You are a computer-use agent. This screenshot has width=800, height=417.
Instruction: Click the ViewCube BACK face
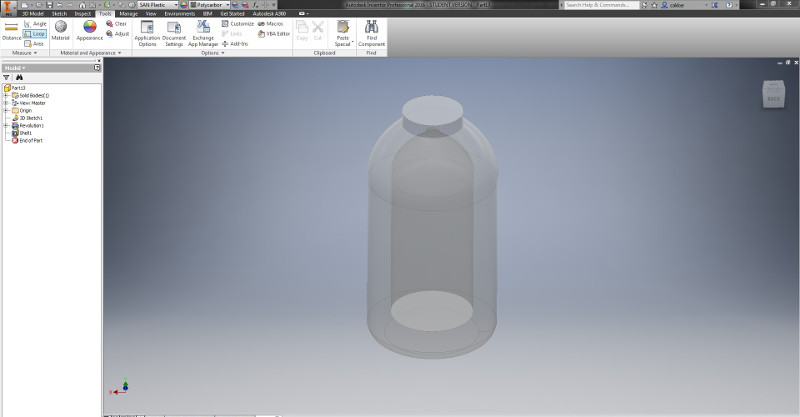pyautogui.click(x=773, y=99)
